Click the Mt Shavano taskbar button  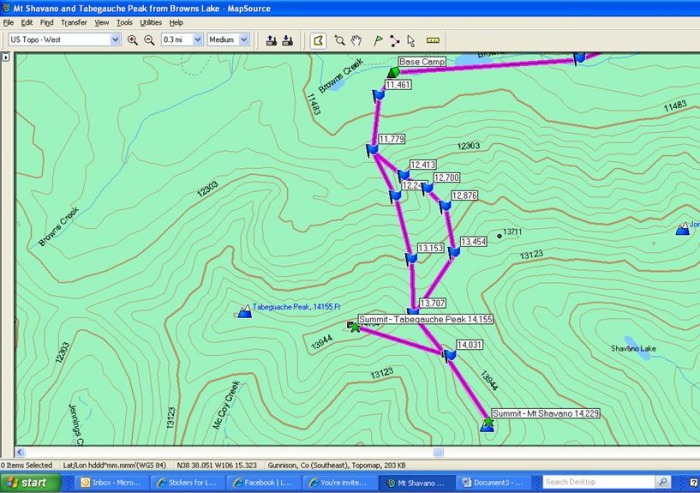coord(417,483)
